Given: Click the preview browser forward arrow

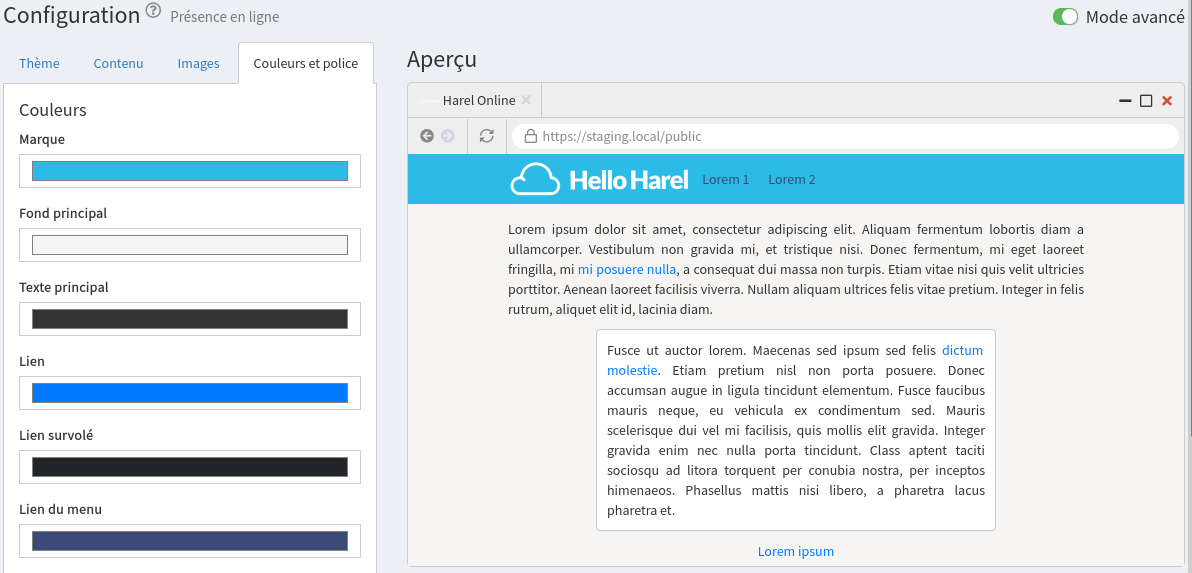Looking at the screenshot, I should click(448, 136).
